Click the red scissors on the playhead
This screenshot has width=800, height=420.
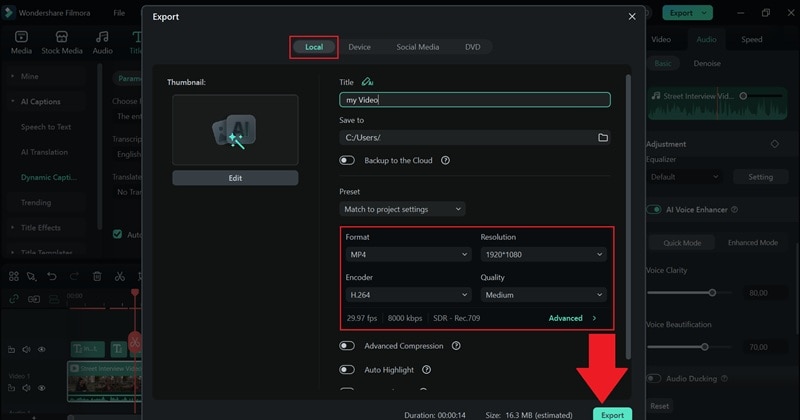[x=135, y=341]
